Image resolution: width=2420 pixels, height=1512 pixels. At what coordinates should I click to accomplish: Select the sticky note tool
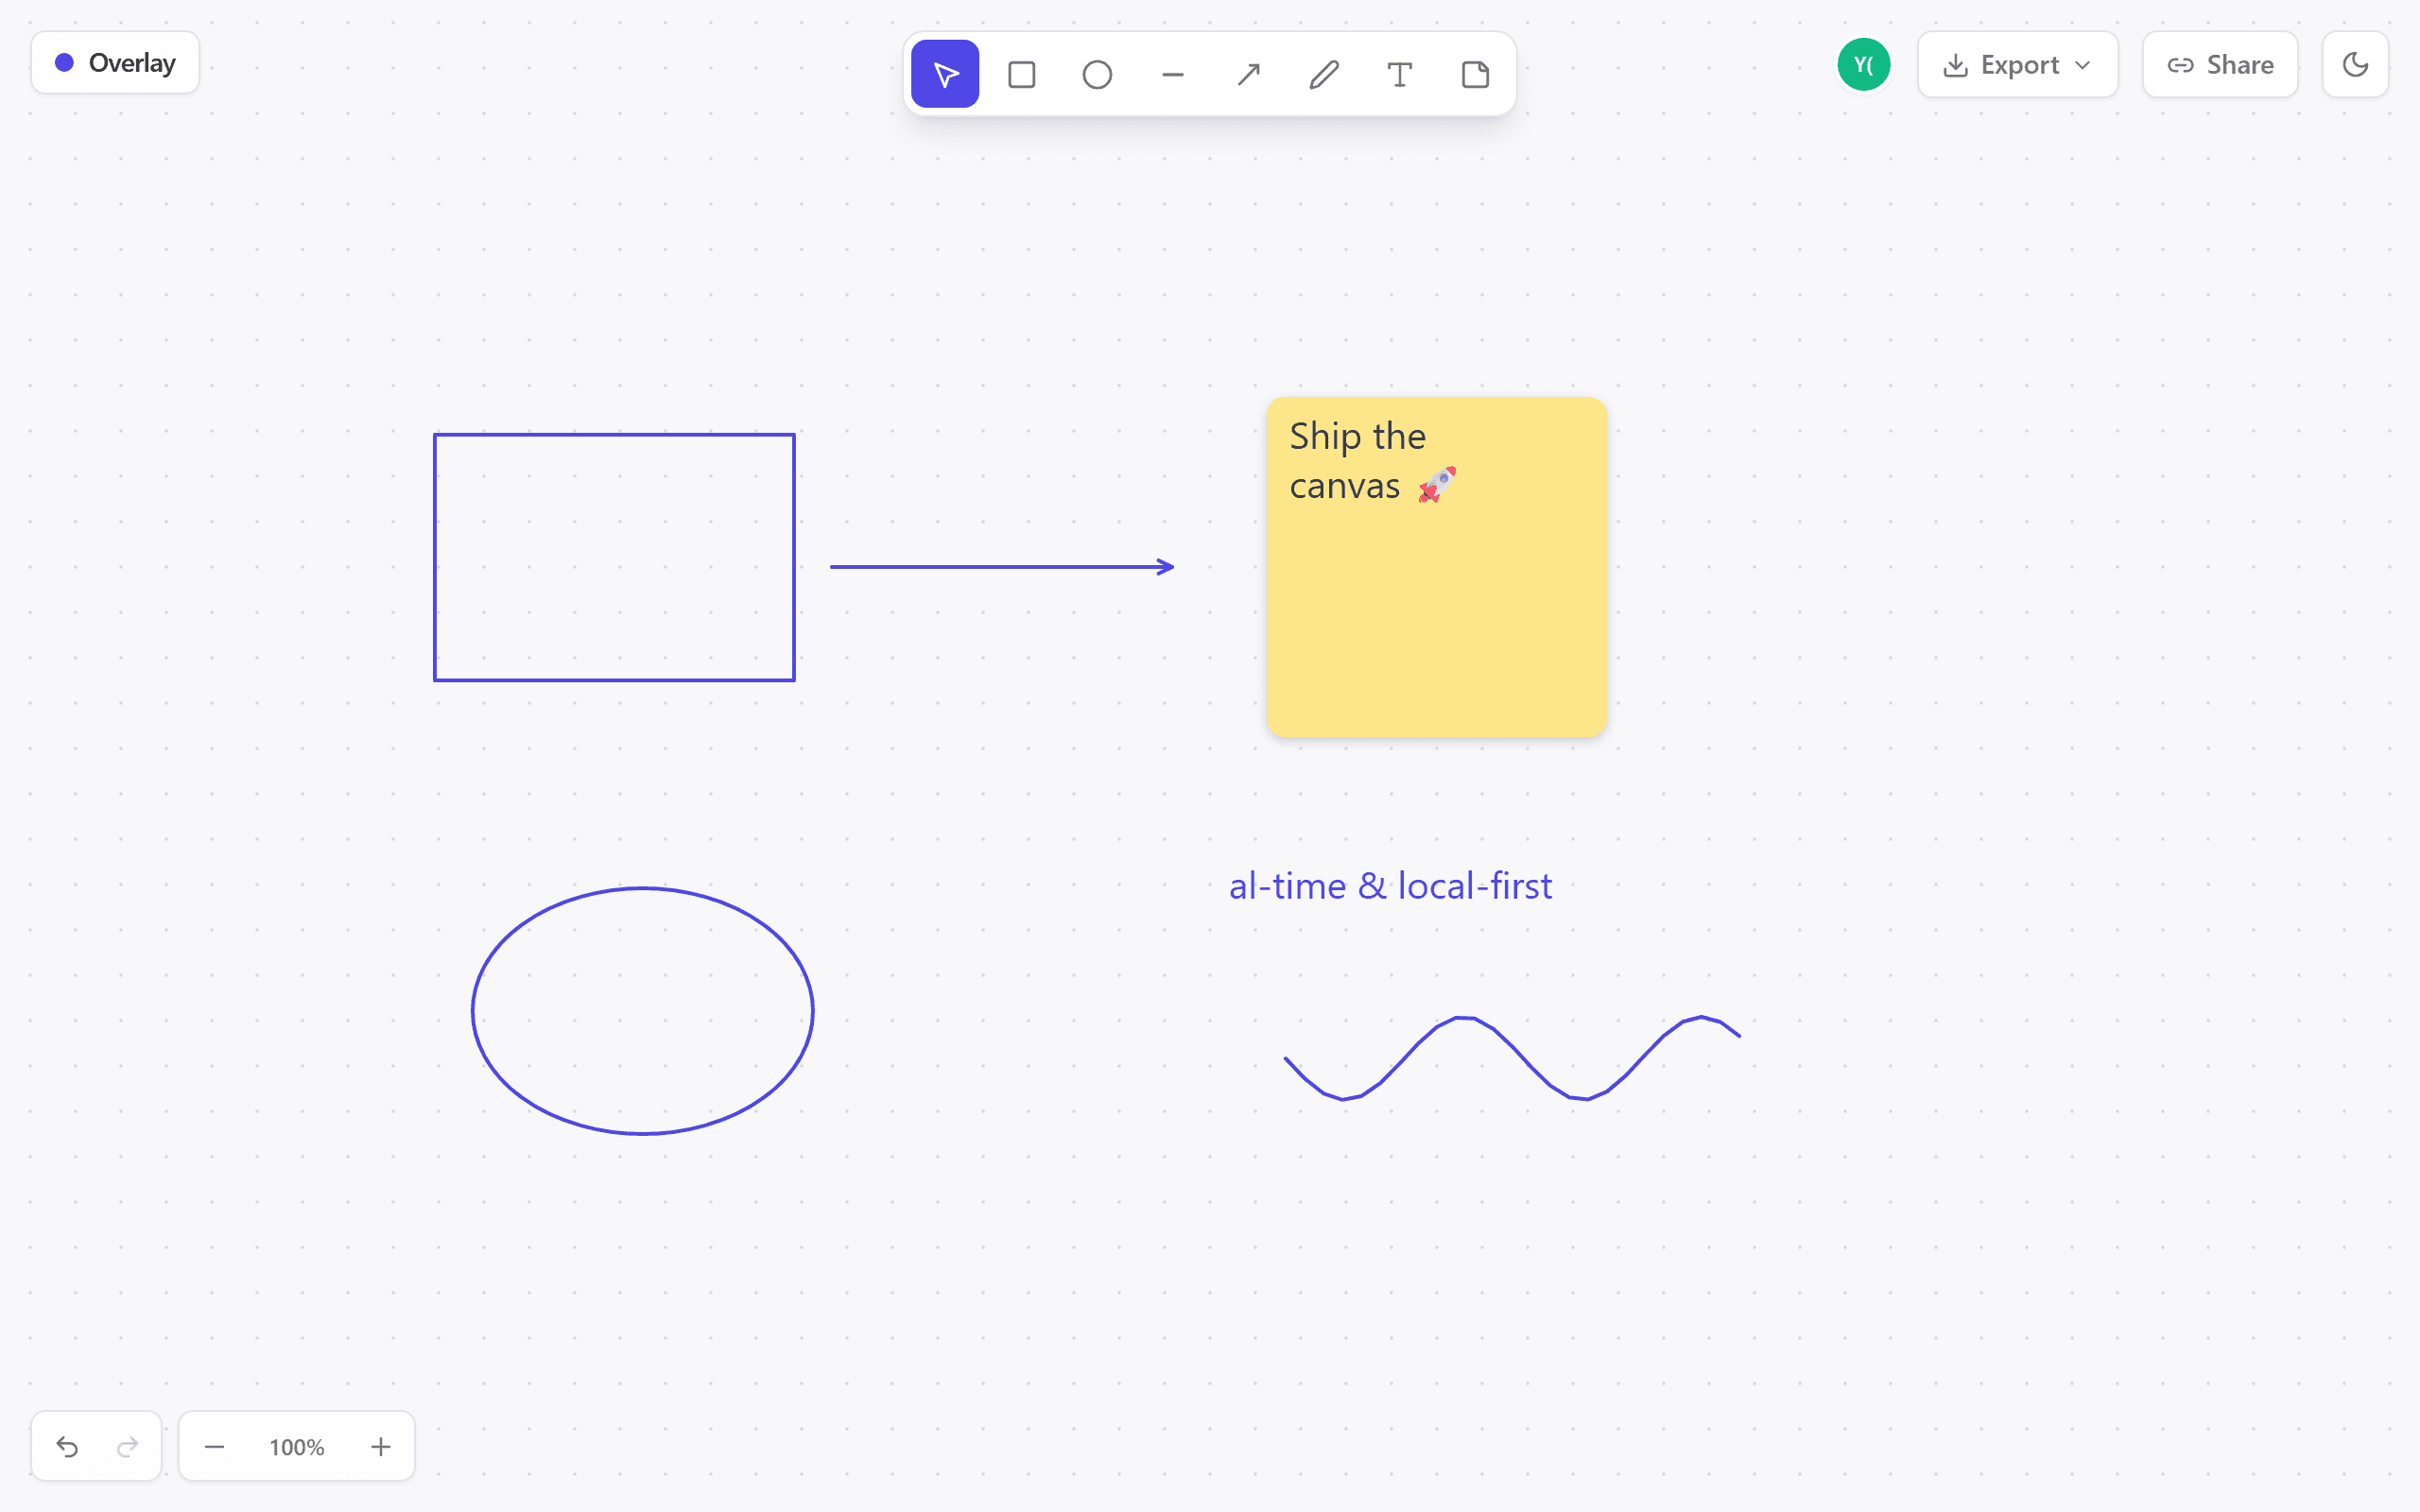(x=1475, y=74)
